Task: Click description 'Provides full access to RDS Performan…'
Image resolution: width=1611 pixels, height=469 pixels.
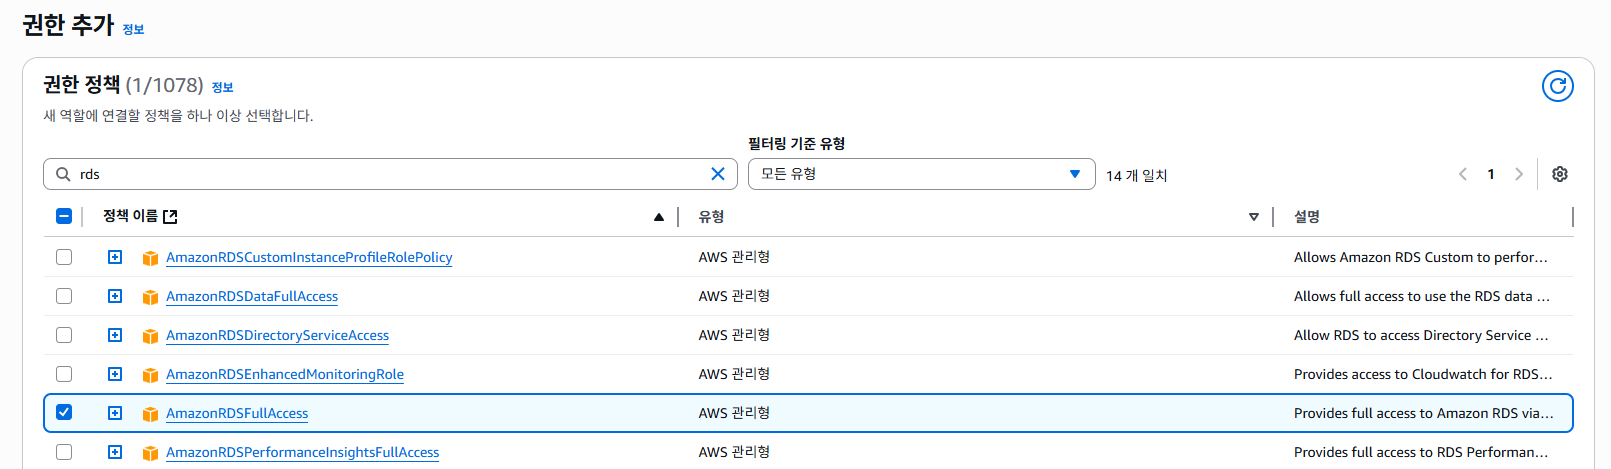Action: 1420,452
